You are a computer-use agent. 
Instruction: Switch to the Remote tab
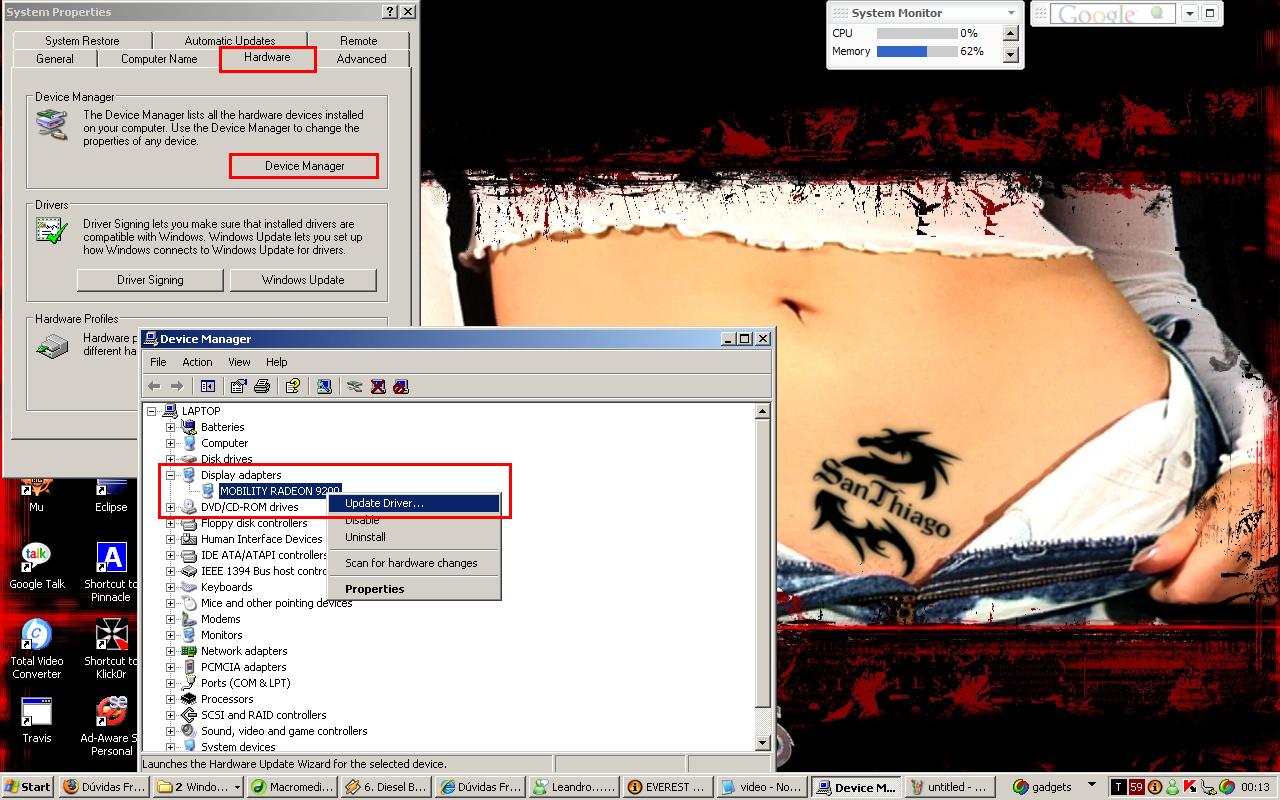358,41
